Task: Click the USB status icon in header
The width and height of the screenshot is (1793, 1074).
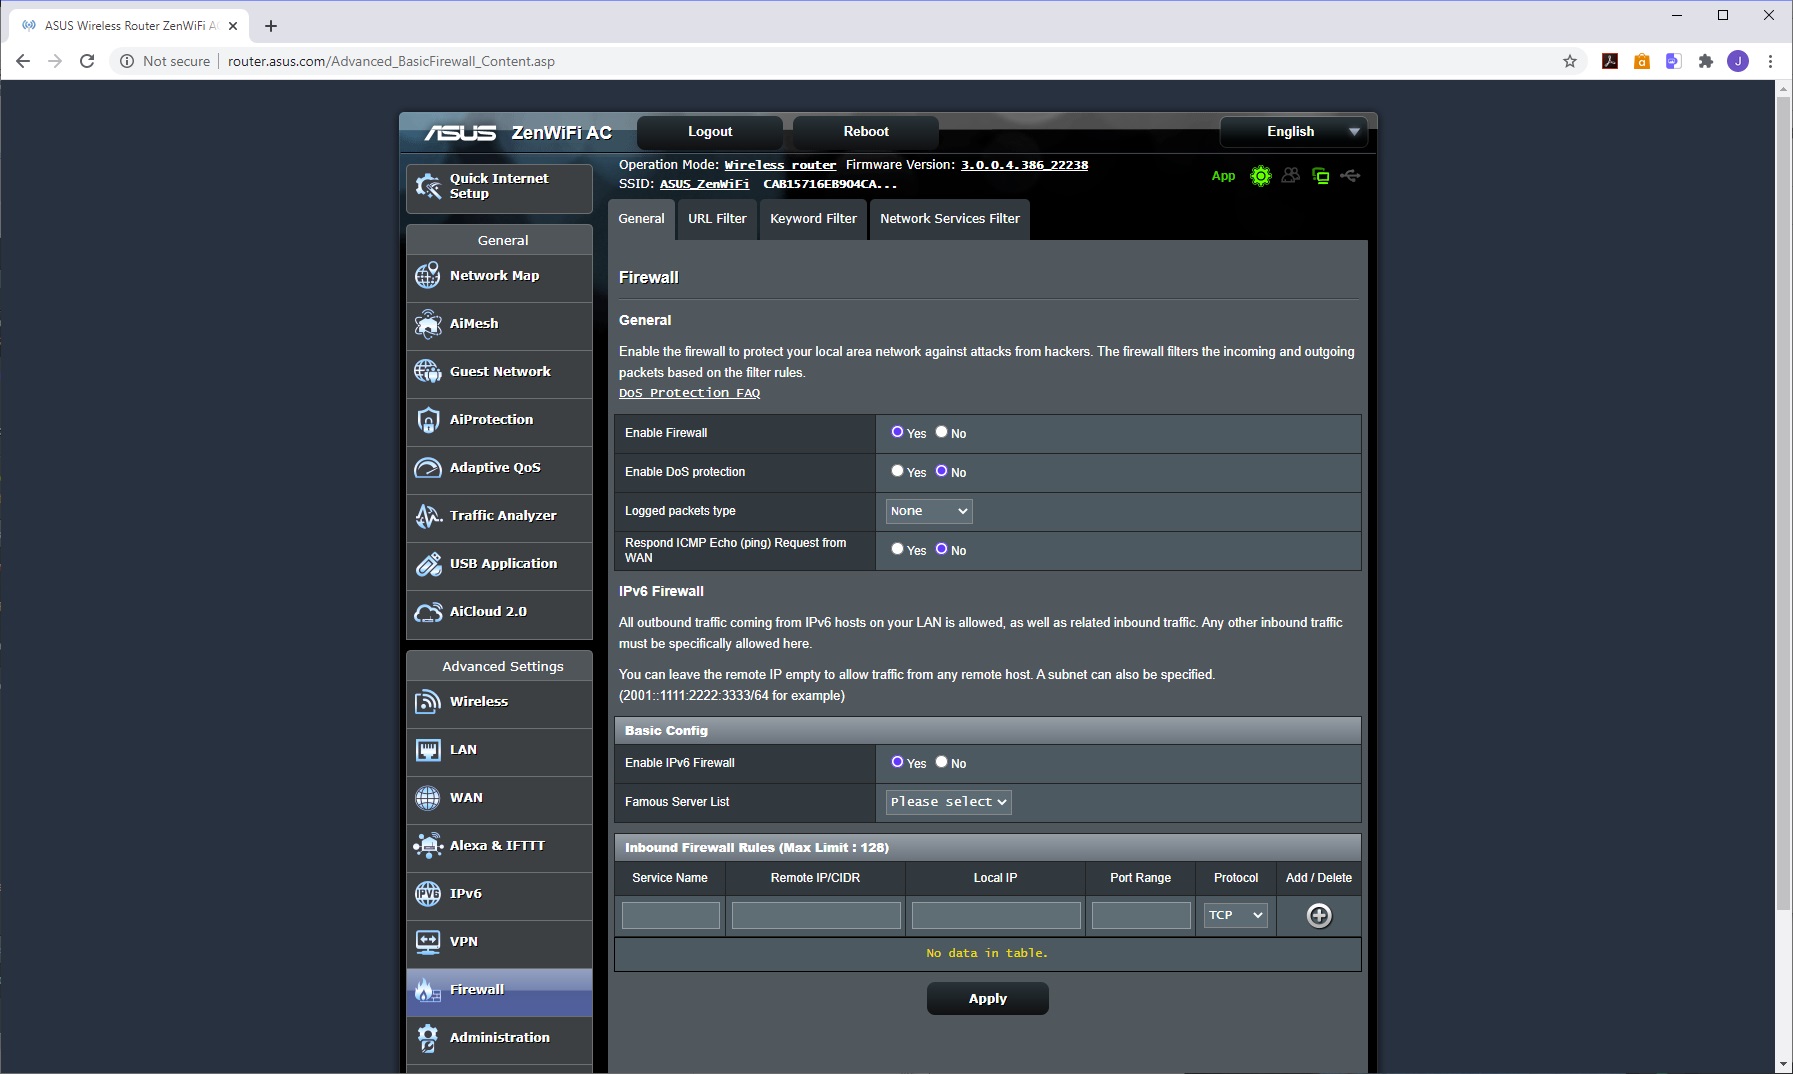Action: pyautogui.click(x=1350, y=176)
